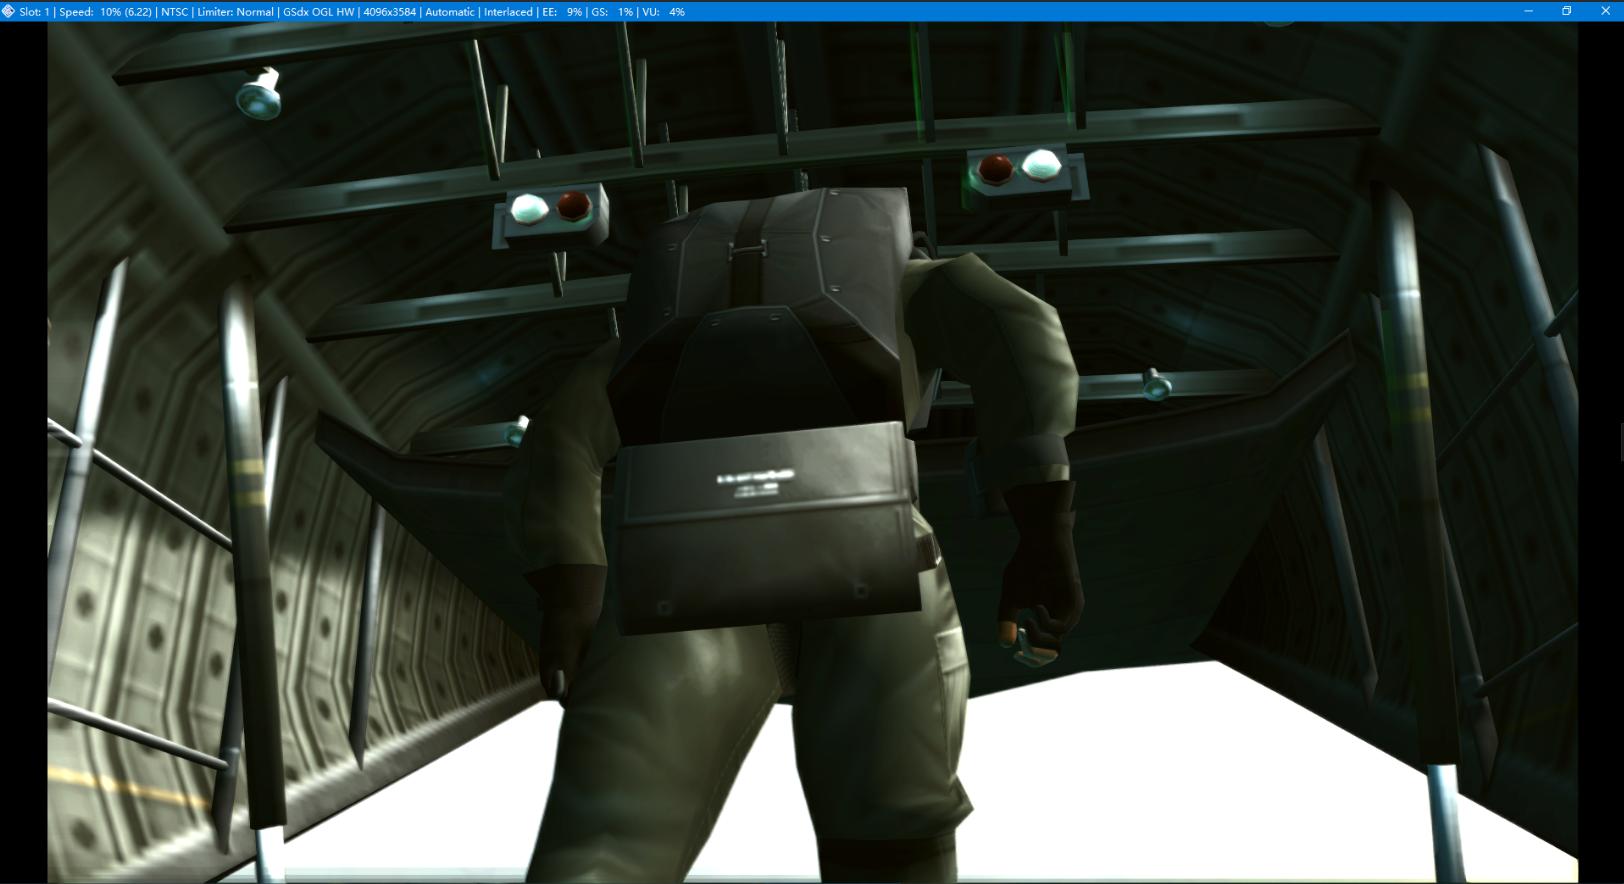Restore down the emulator game window
Viewport: 1624px width, 884px height.
click(x=1567, y=11)
